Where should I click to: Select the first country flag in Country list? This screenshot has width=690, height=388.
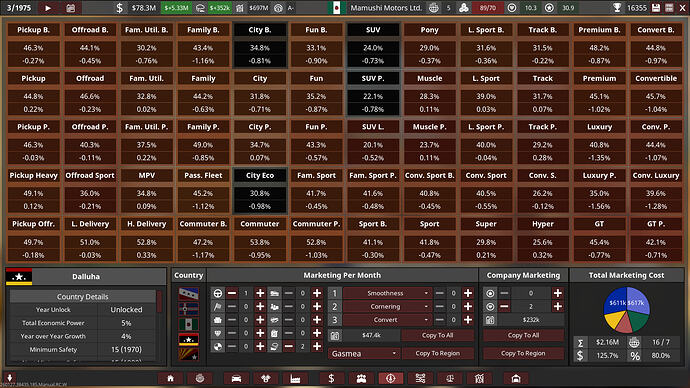click(x=188, y=294)
